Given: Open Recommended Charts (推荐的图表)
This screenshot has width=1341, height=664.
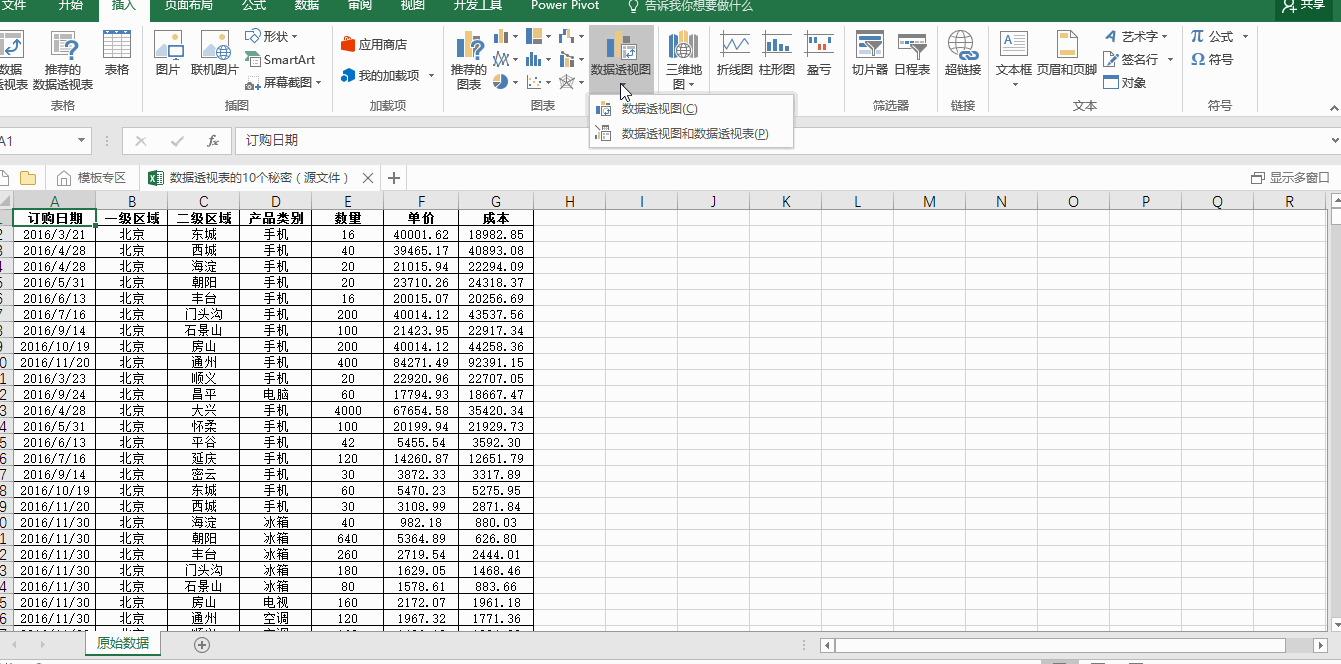Looking at the screenshot, I should (x=469, y=60).
